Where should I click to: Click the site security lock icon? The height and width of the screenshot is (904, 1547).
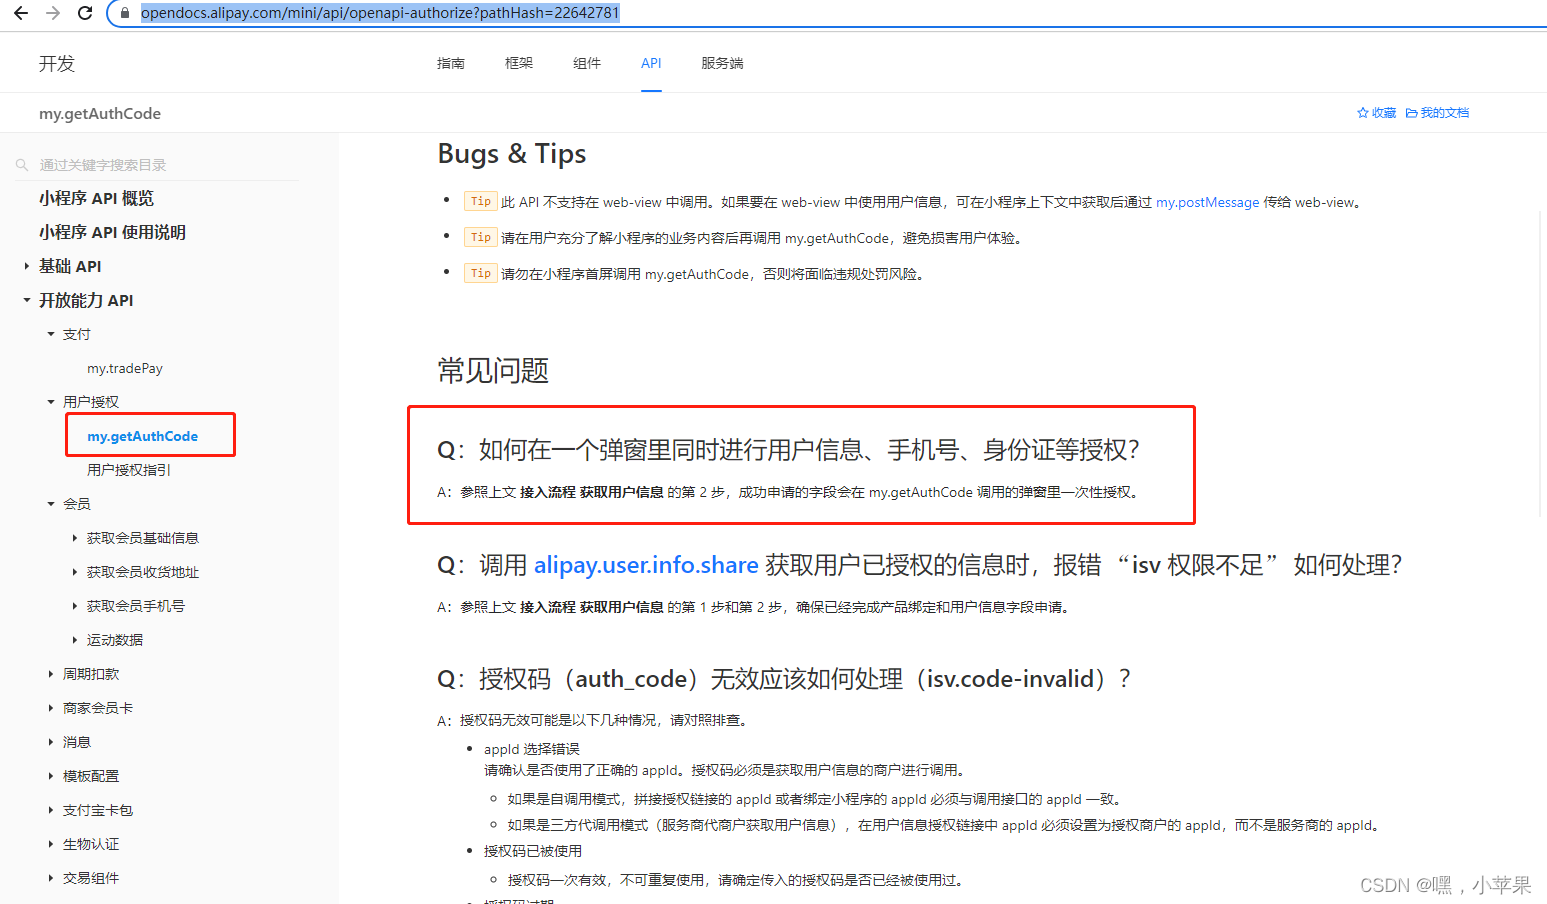(124, 13)
